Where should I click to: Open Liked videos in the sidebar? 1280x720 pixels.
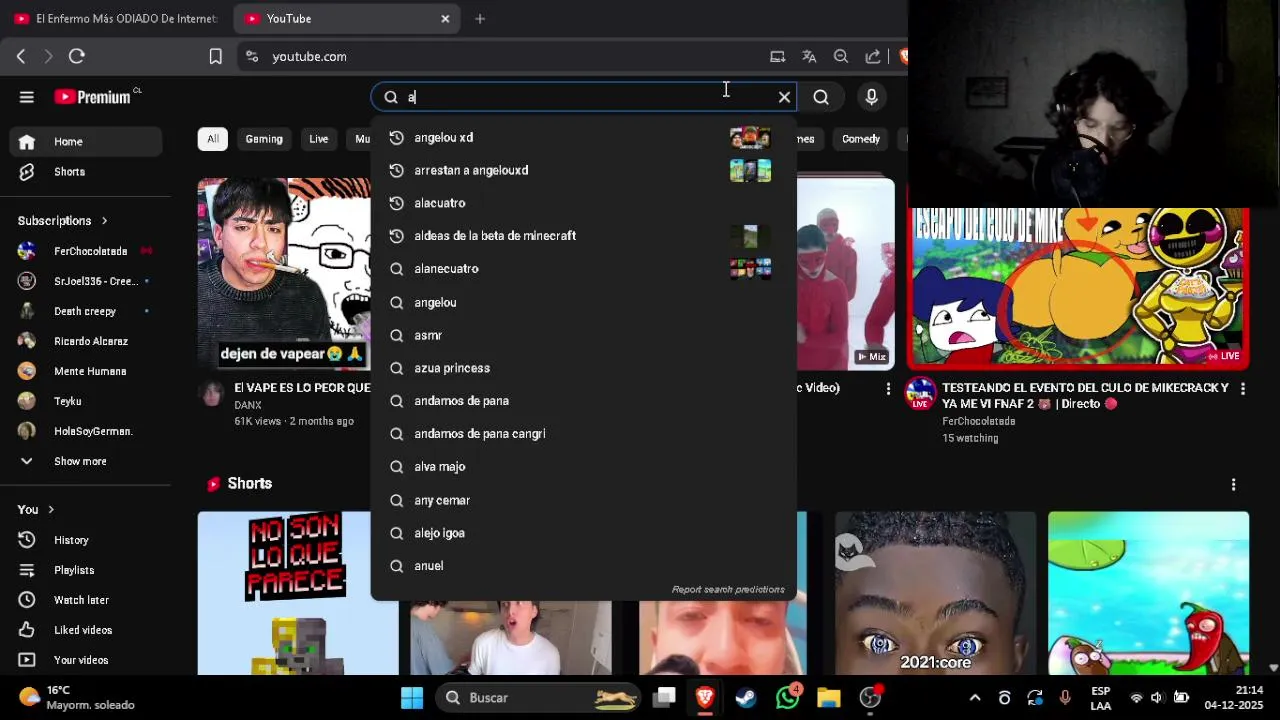click(x=86, y=630)
